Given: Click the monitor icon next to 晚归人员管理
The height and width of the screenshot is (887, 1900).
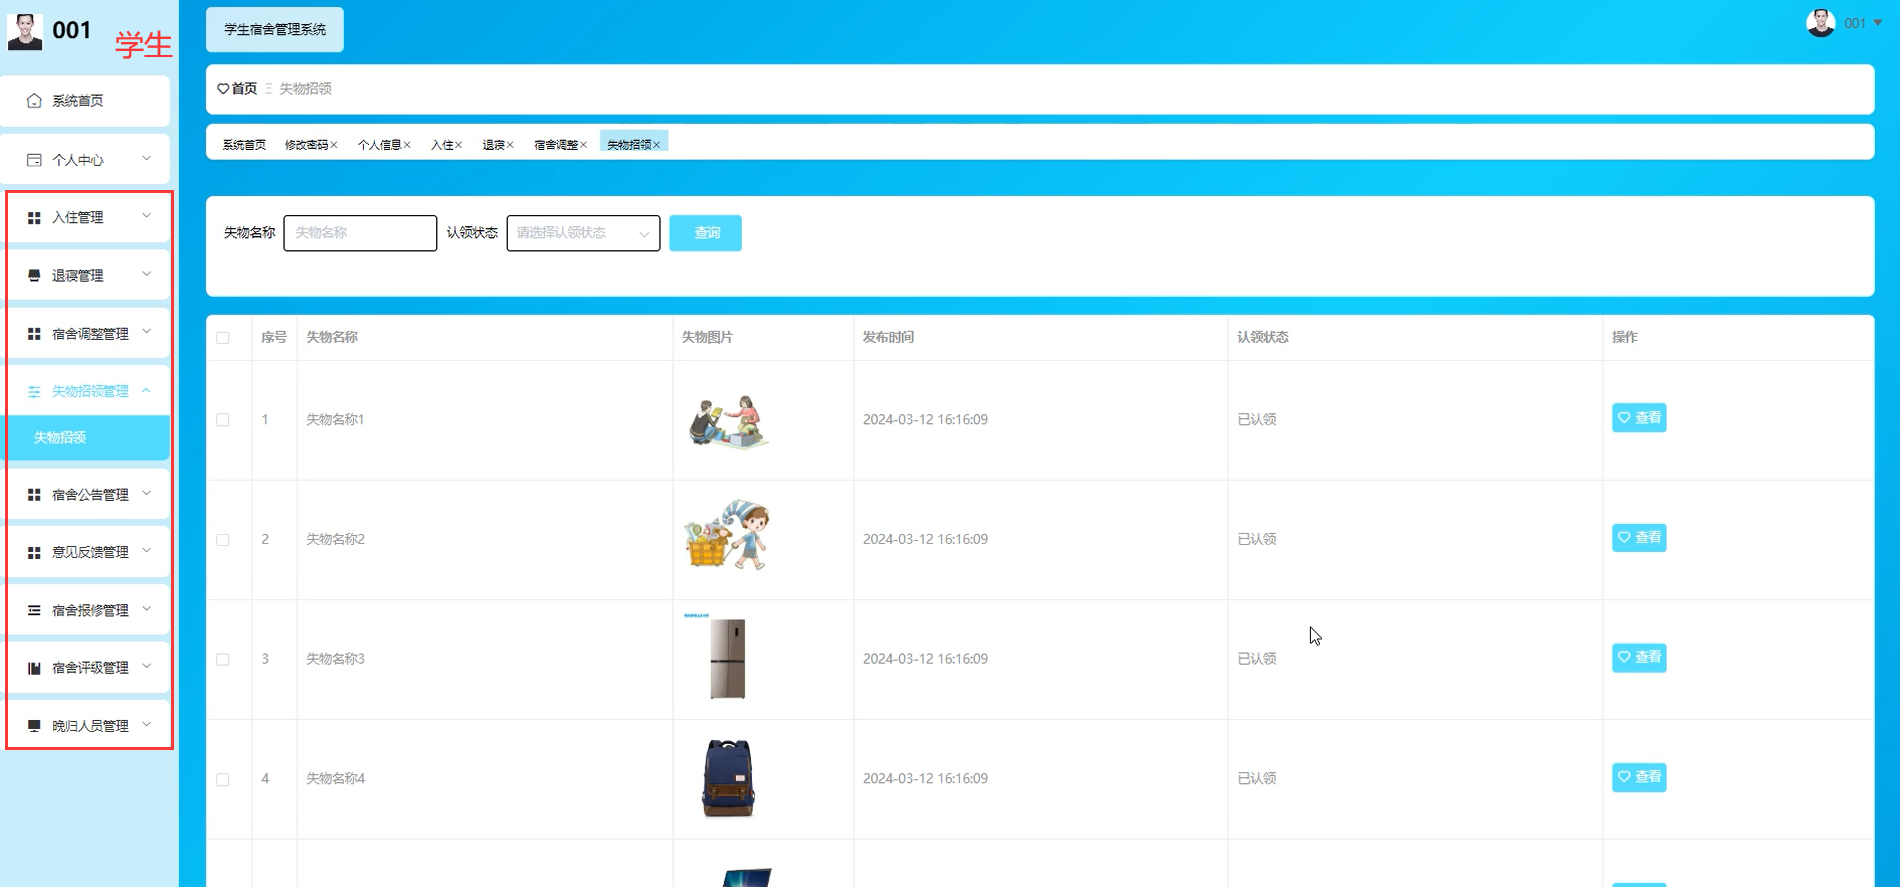Looking at the screenshot, I should 34,726.
